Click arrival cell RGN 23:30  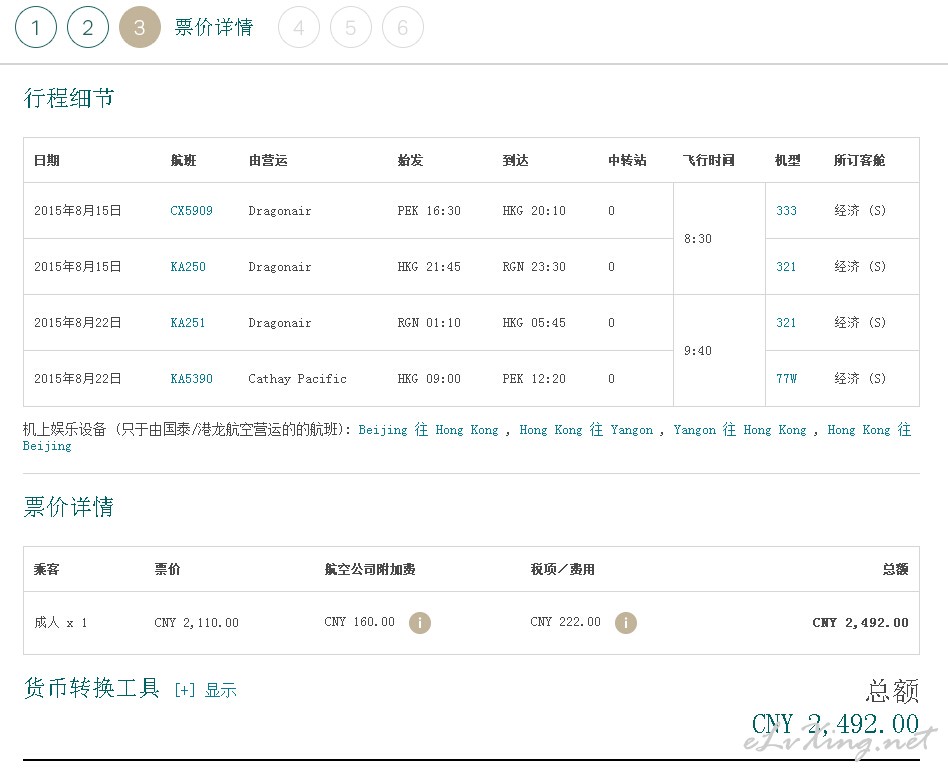[x=534, y=267]
